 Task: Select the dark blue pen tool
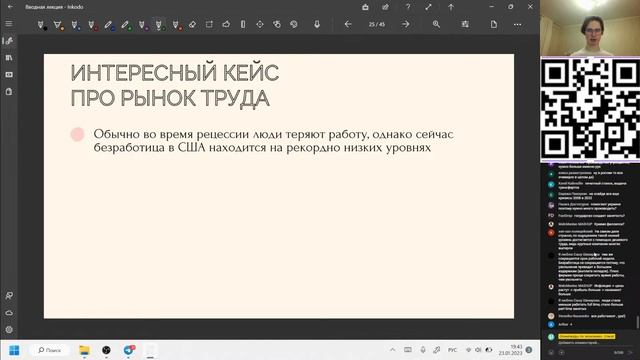pyautogui.click(x=75, y=25)
